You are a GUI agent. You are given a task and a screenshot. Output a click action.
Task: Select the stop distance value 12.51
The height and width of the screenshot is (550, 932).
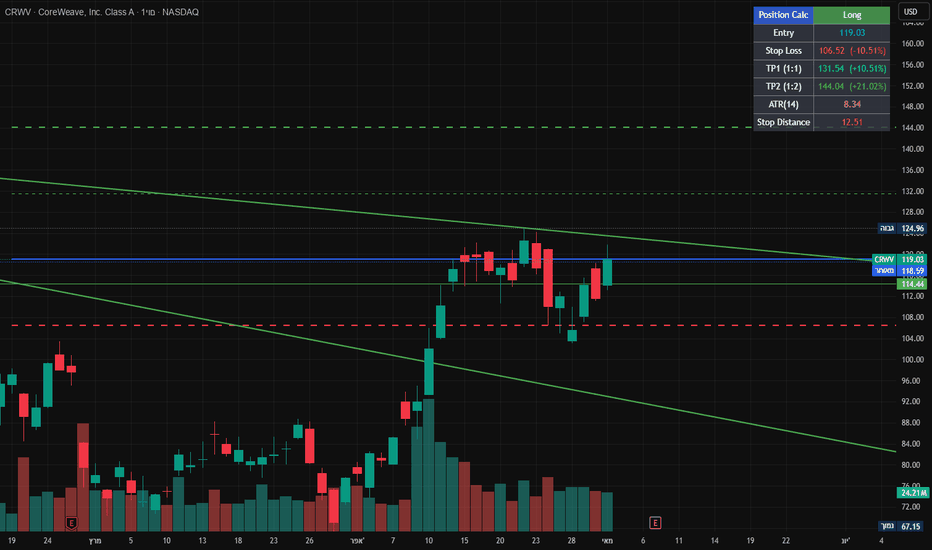(851, 122)
